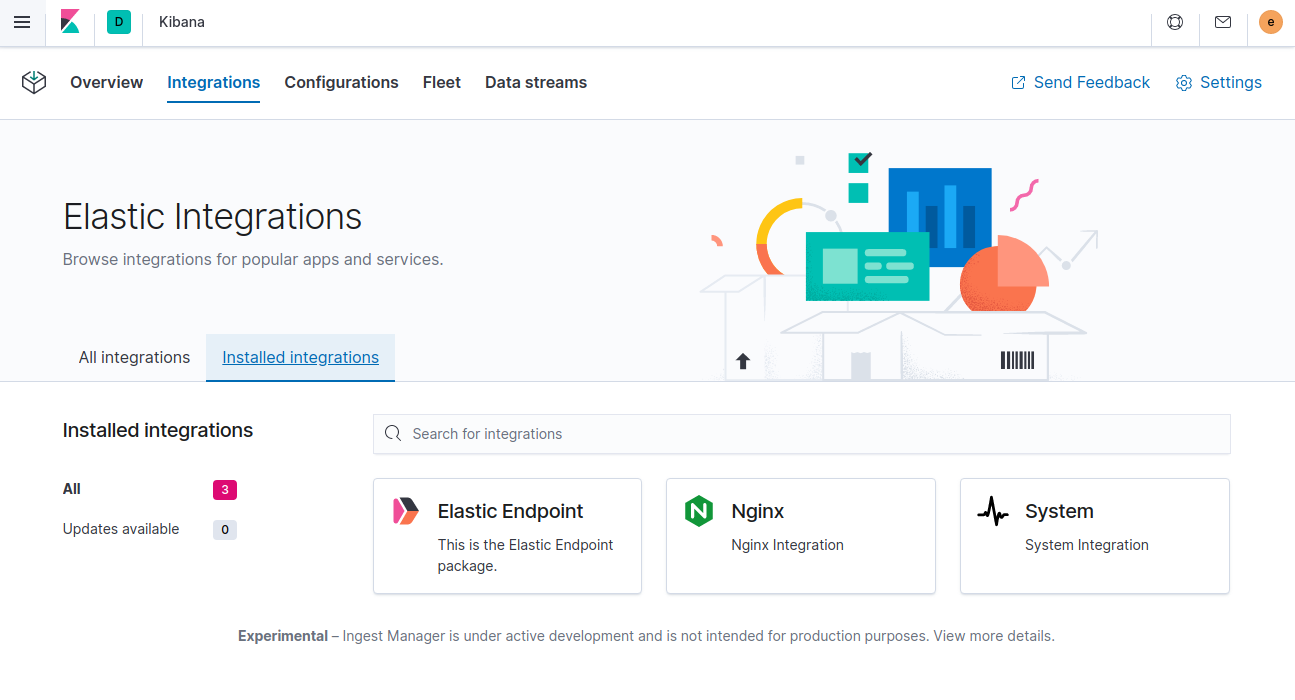Click the Nginx integration logo
Image resolution: width=1295 pixels, height=700 pixels.
tap(699, 510)
